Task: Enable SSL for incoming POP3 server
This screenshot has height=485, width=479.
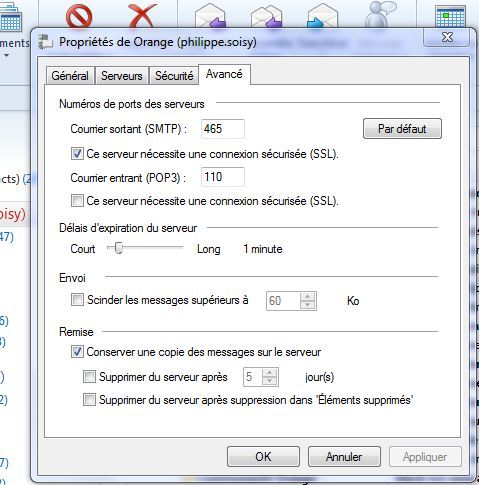Action: tap(77, 201)
